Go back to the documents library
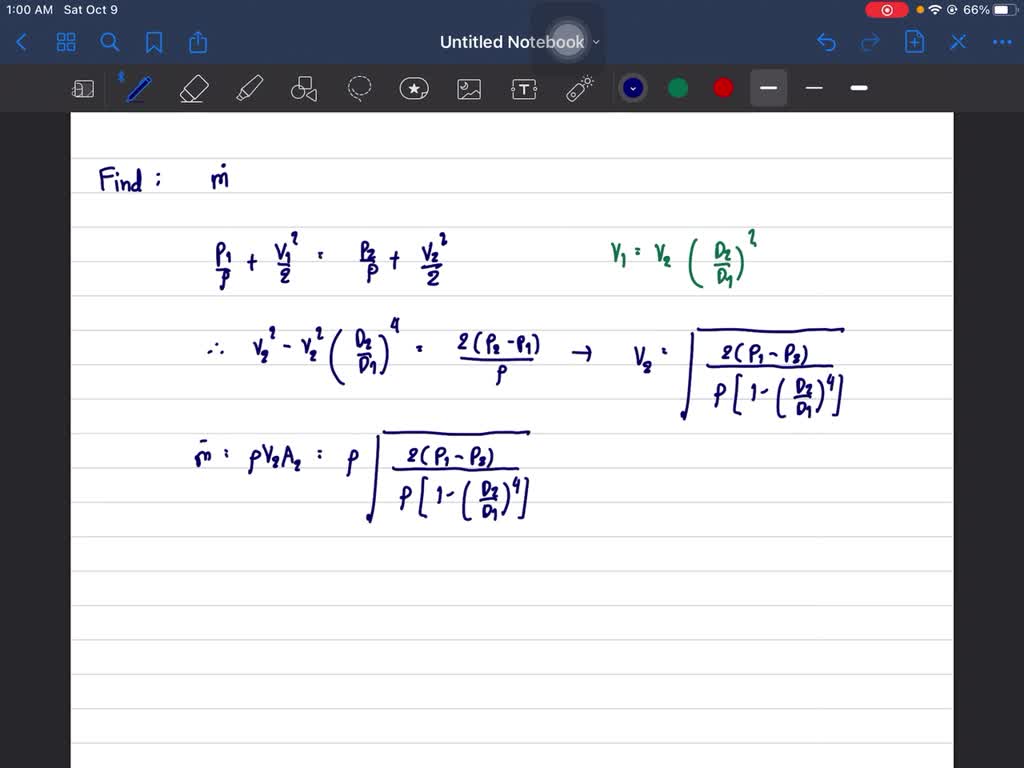Screen dimensions: 1024x768 [x=22, y=42]
